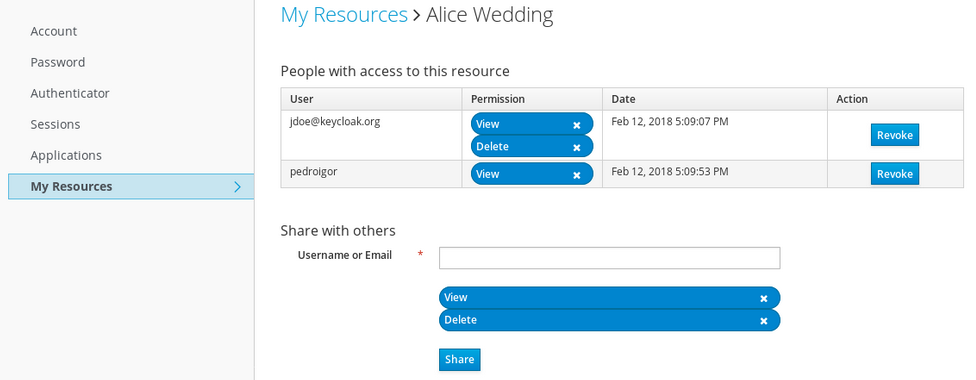Open the Password page
The width and height of the screenshot is (976, 380).
coord(58,62)
